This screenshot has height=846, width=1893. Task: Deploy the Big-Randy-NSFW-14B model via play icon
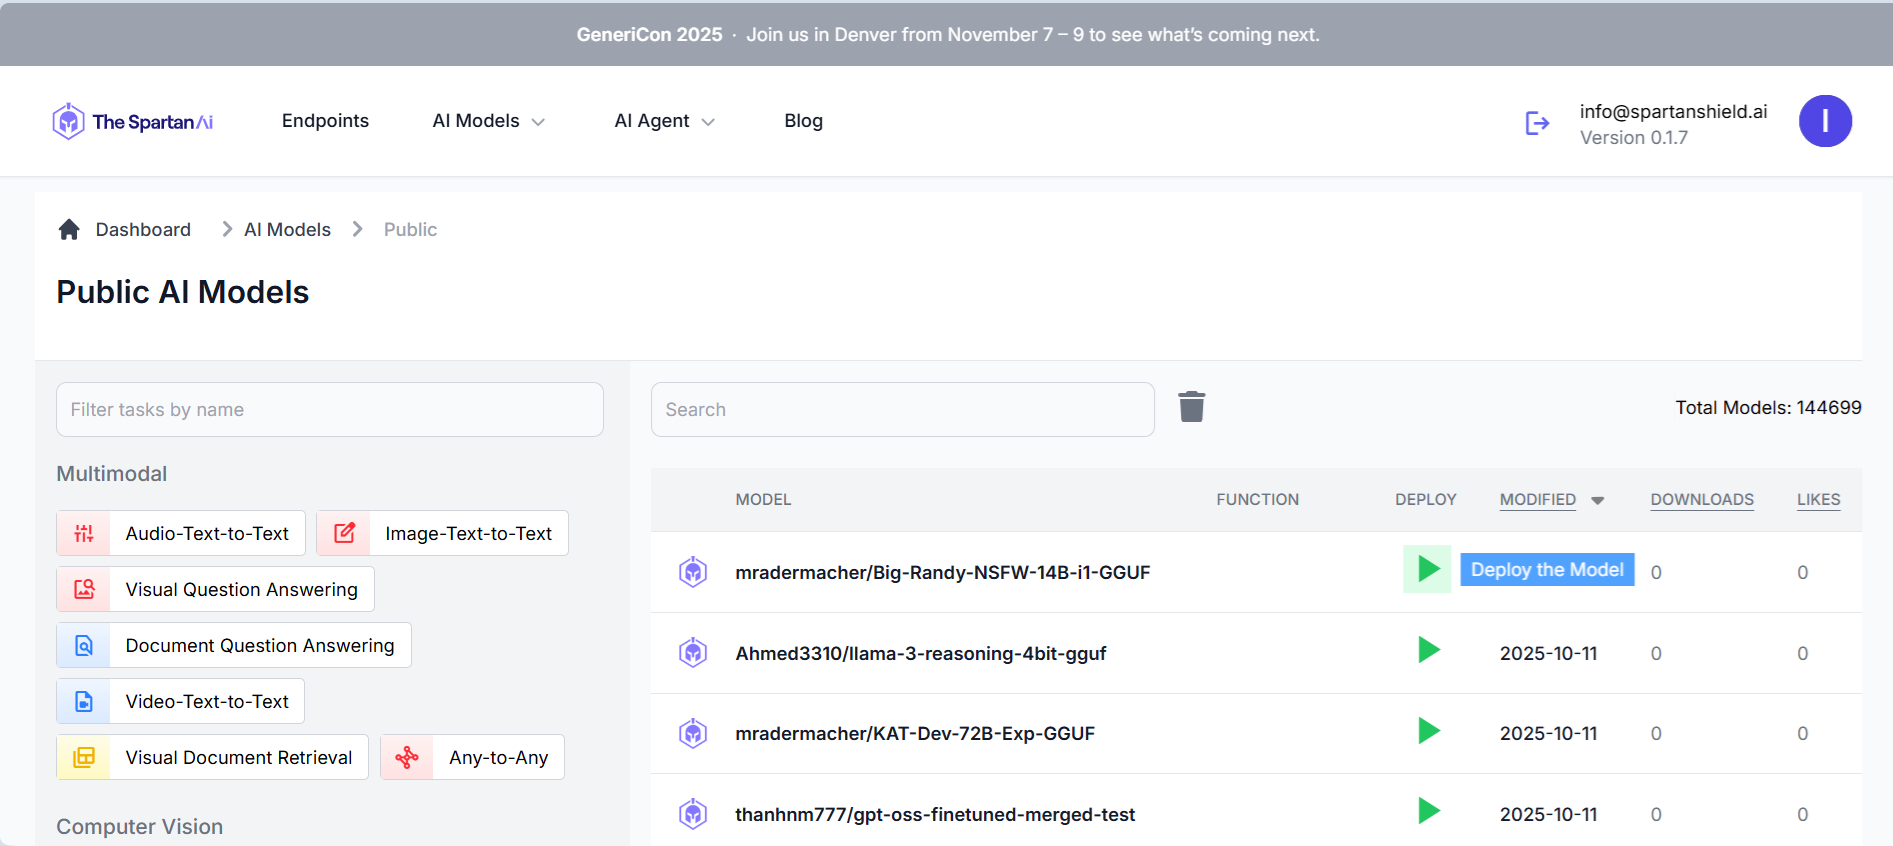pos(1428,570)
